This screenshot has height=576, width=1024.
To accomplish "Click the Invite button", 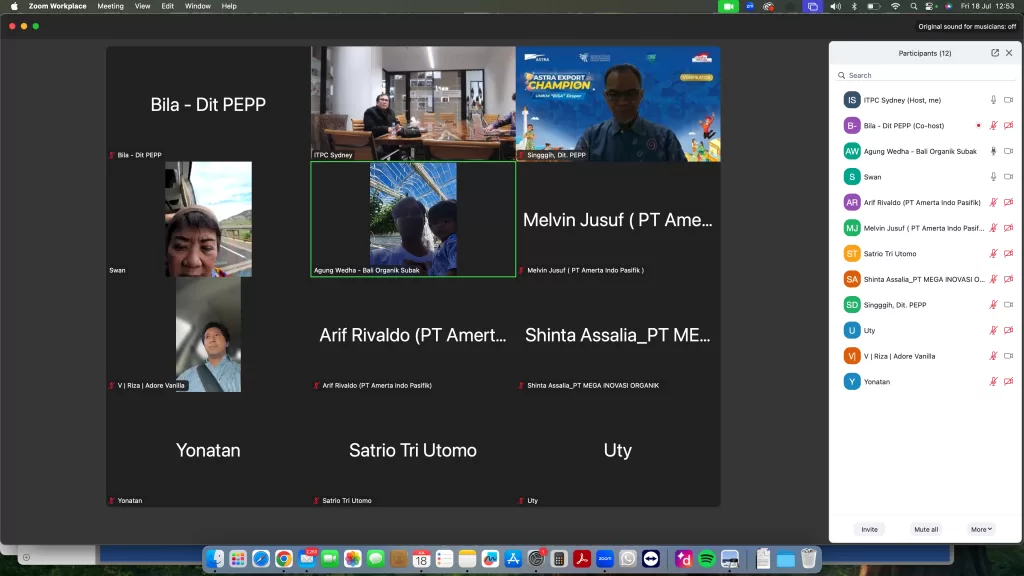I will pyautogui.click(x=869, y=529).
